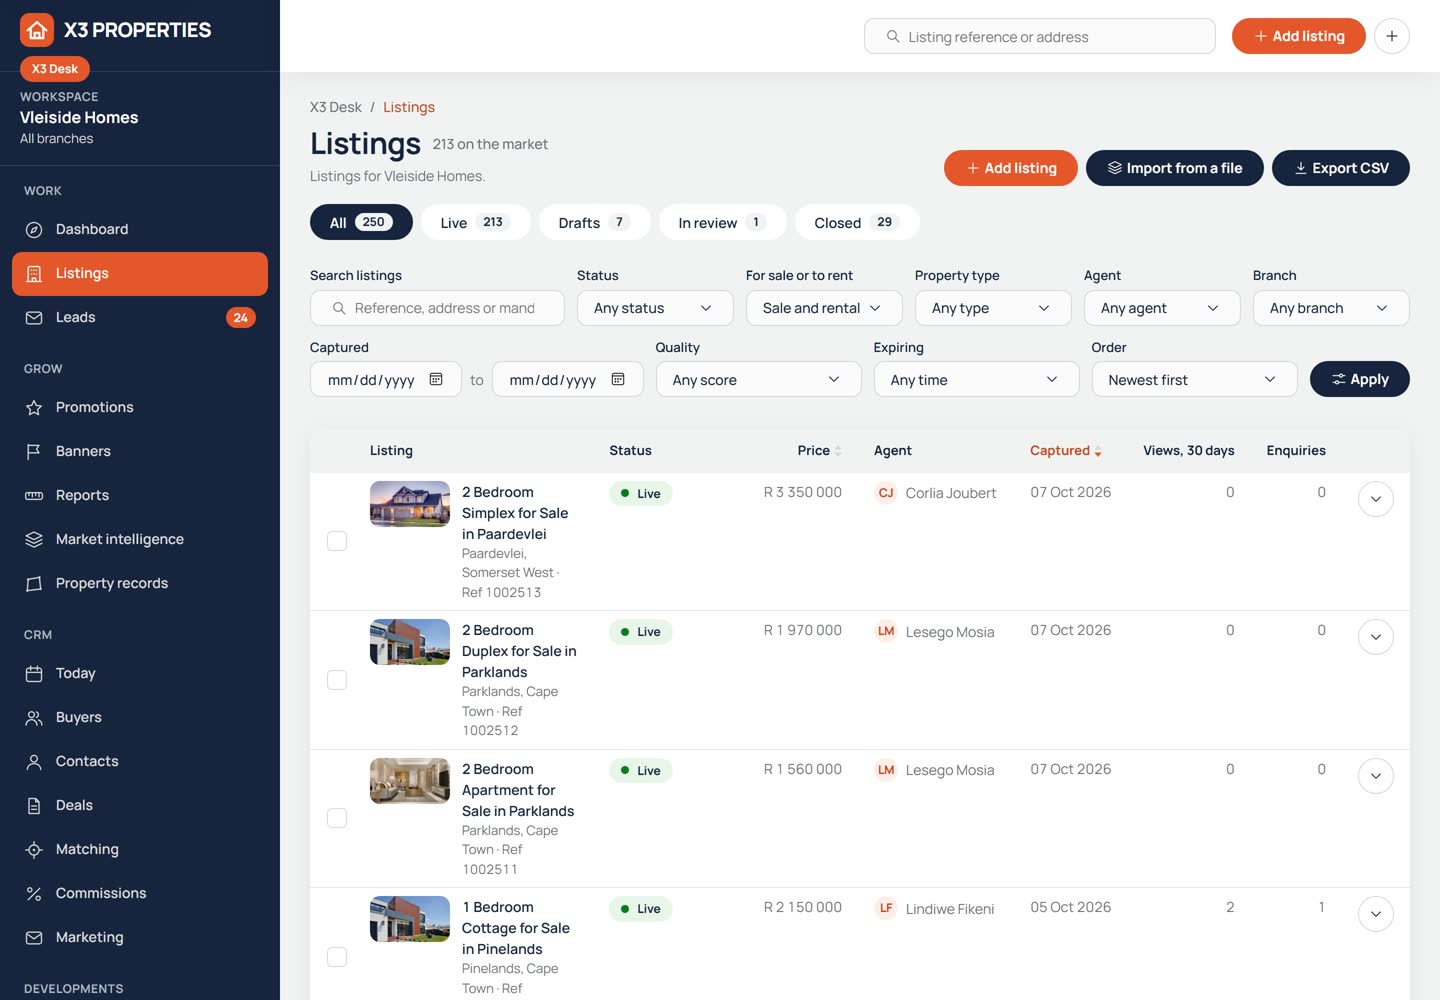Open Commissions percent icon item
Viewport: 1440px width, 1000px height.
click(x=140, y=893)
